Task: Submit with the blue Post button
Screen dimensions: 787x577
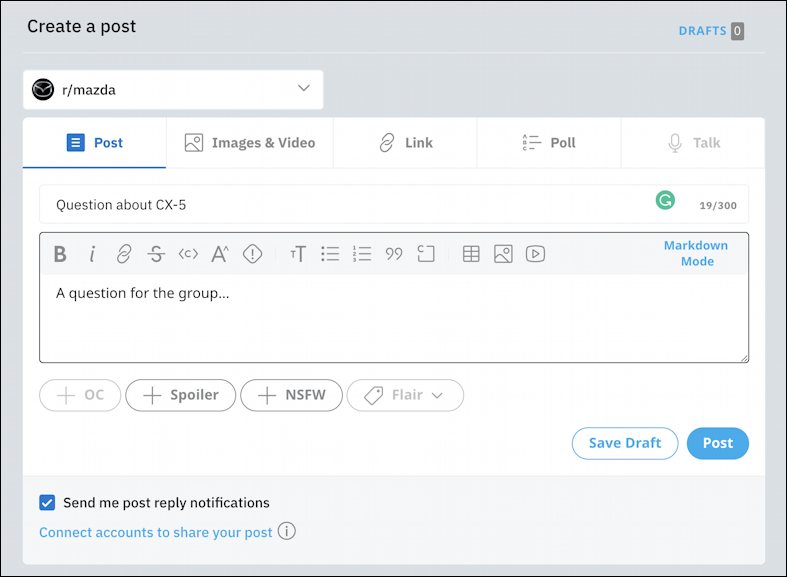Action: pyautogui.click(x=718, y=444)
